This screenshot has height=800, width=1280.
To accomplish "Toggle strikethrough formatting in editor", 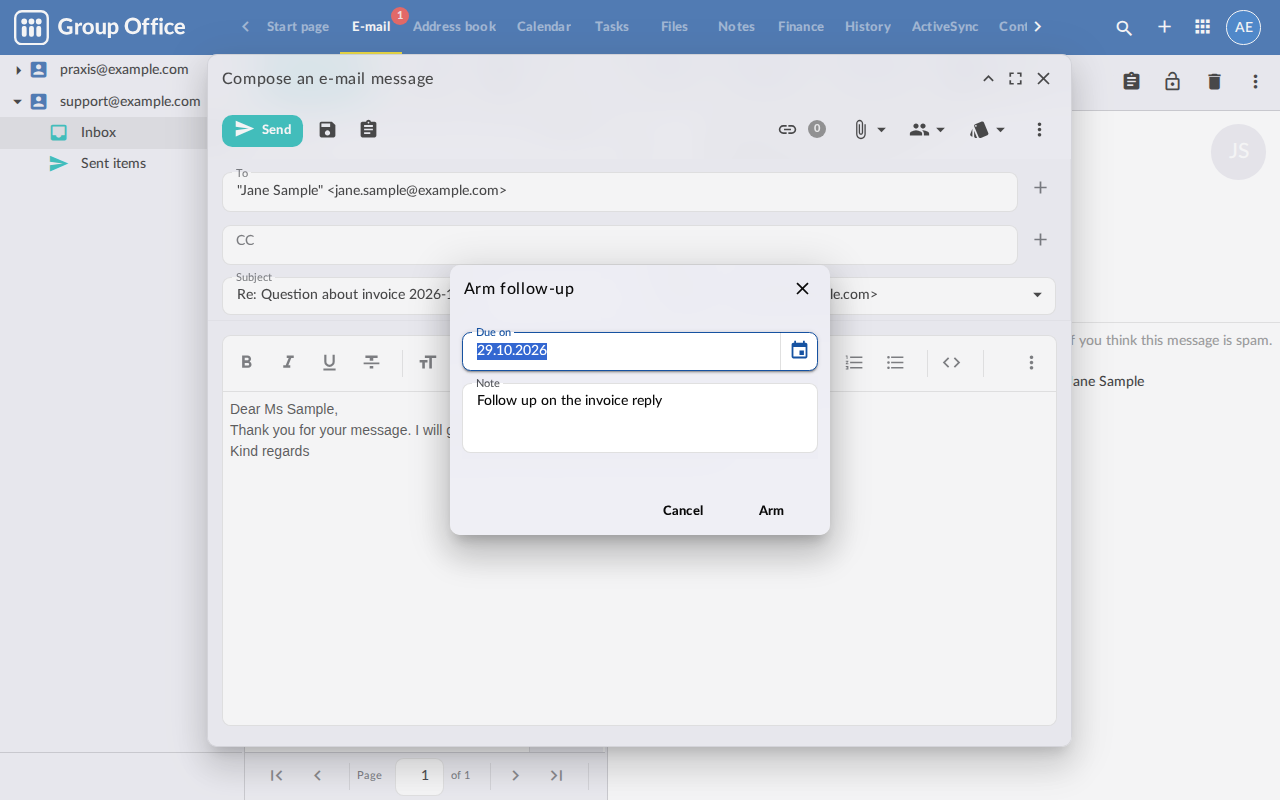I will click(x=371, y=363).
